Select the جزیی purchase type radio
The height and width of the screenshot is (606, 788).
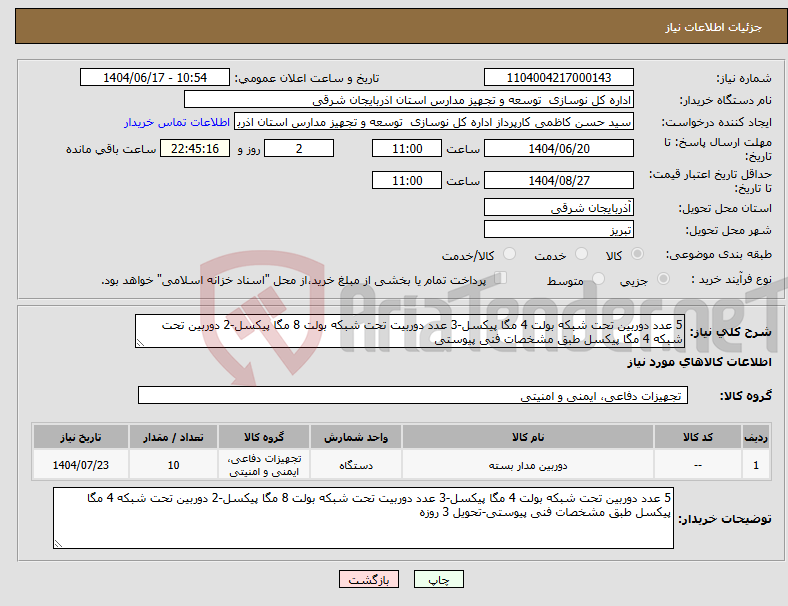pyautogui.click(x=663, y=278)
